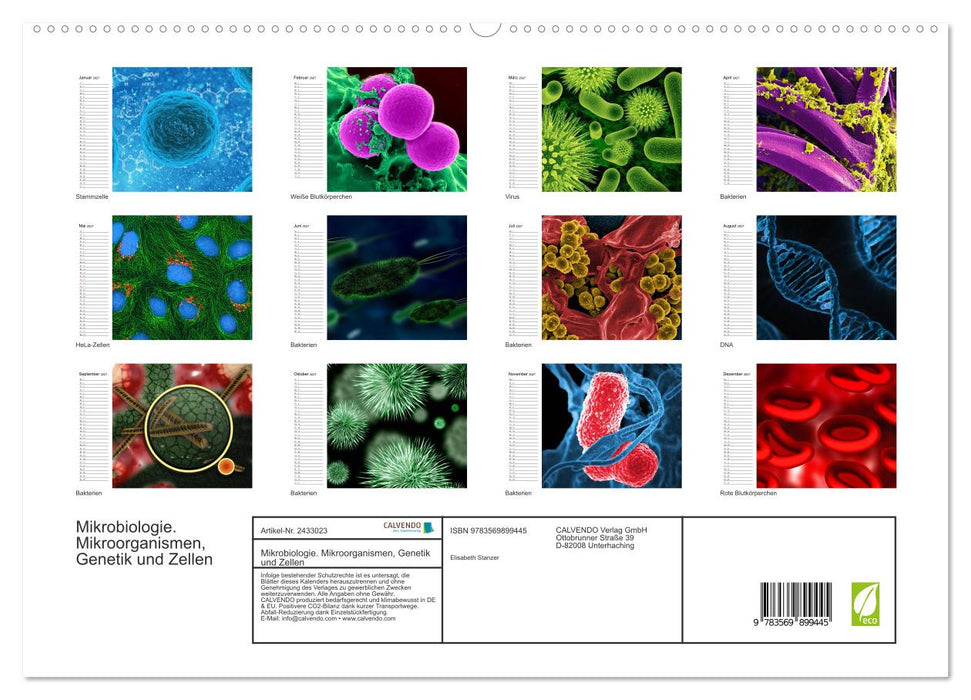Click the 'Virus' caption
Viewport: 971px width, 700px height.
click(512, 196)
